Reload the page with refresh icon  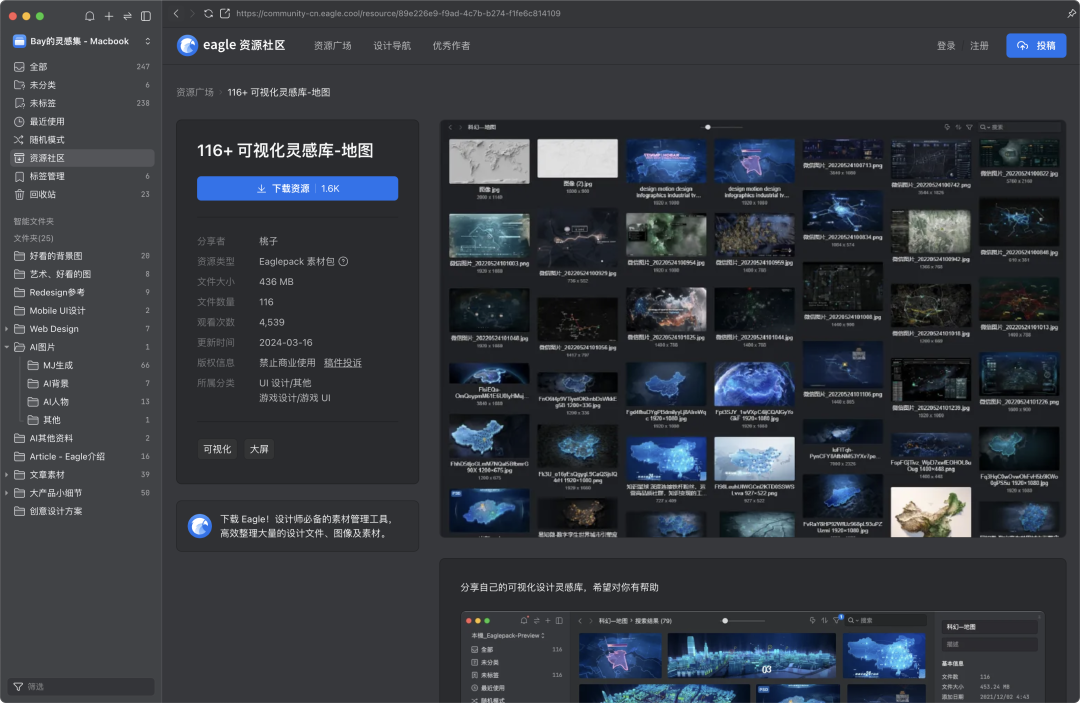tap(208, 13)
